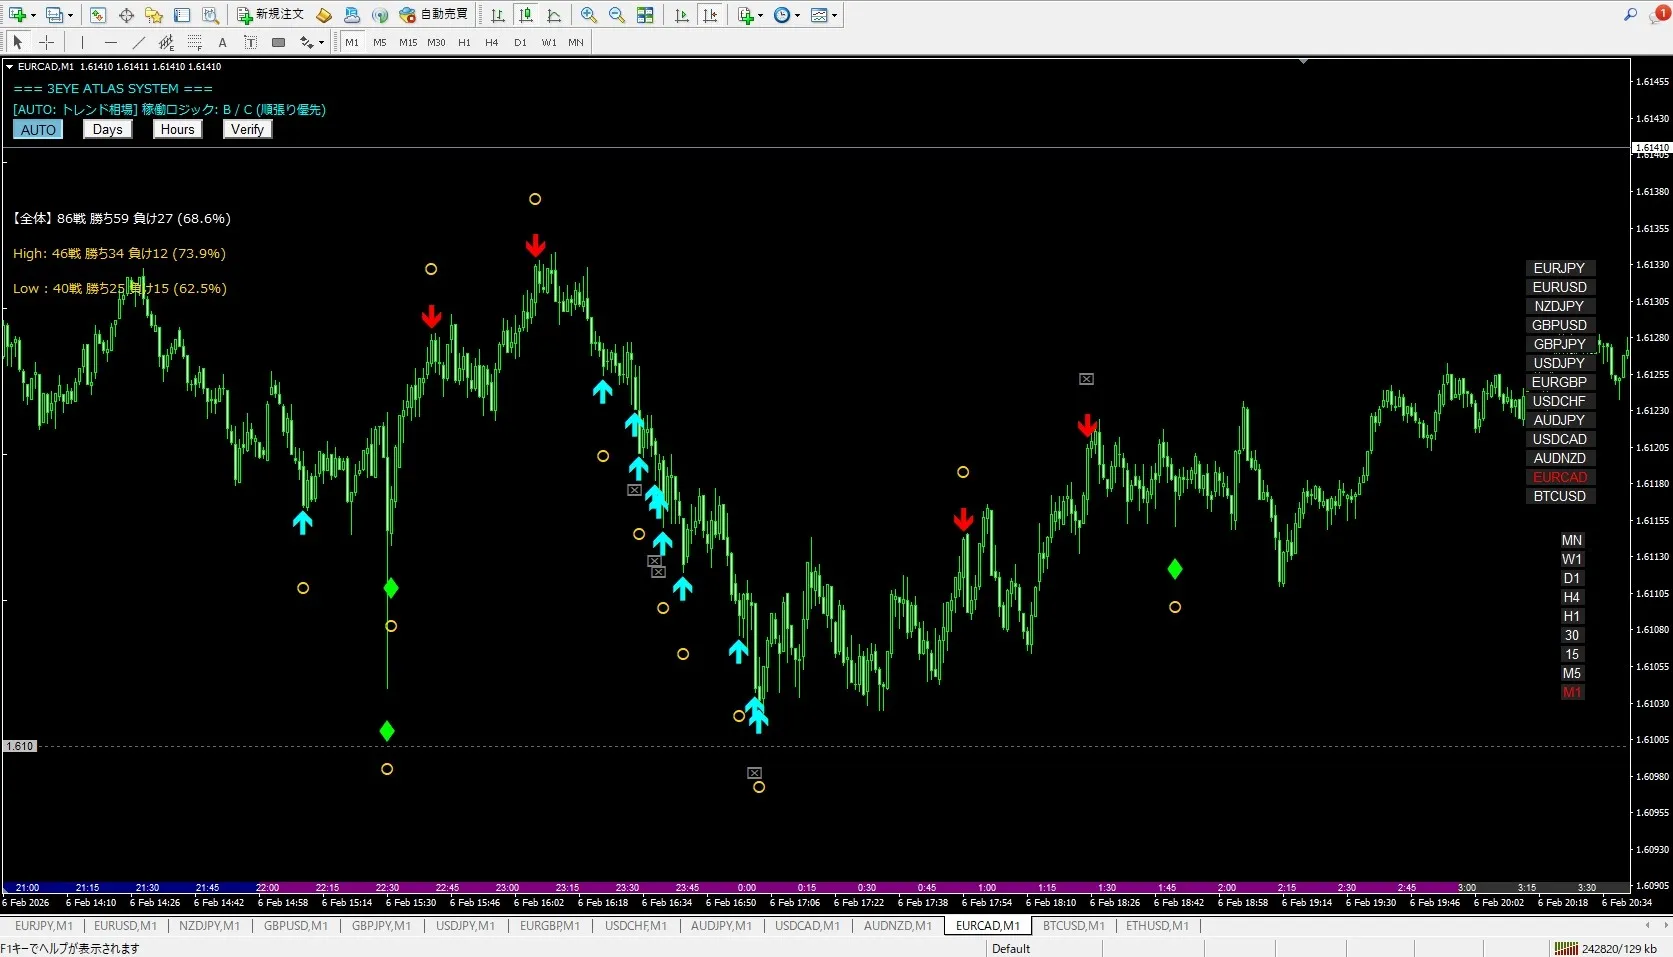Select the H4 timeframe in the toolbar
The width and height of the screenshot is (1673, 957).
tap(491, 42)
